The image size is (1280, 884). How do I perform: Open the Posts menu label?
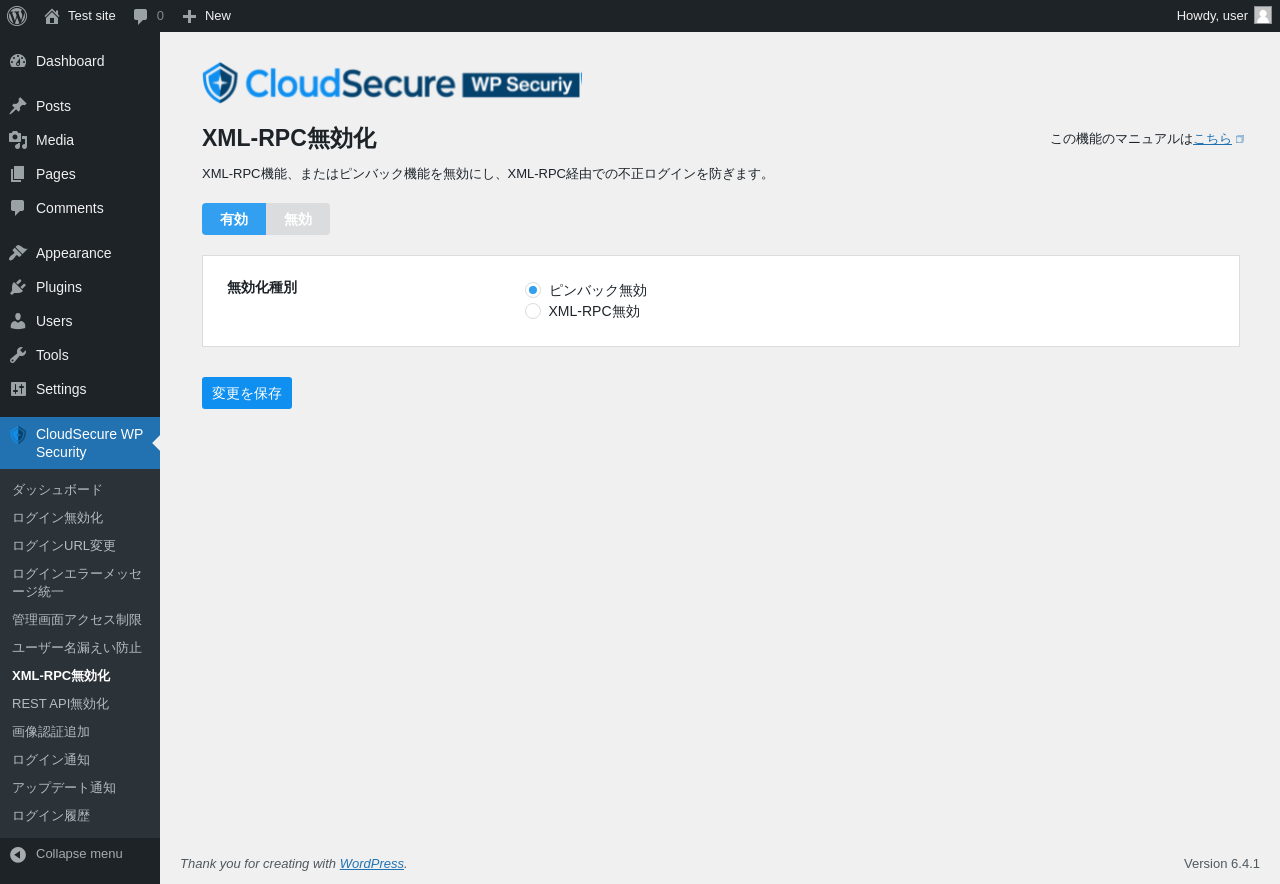[x=53, y=106]
